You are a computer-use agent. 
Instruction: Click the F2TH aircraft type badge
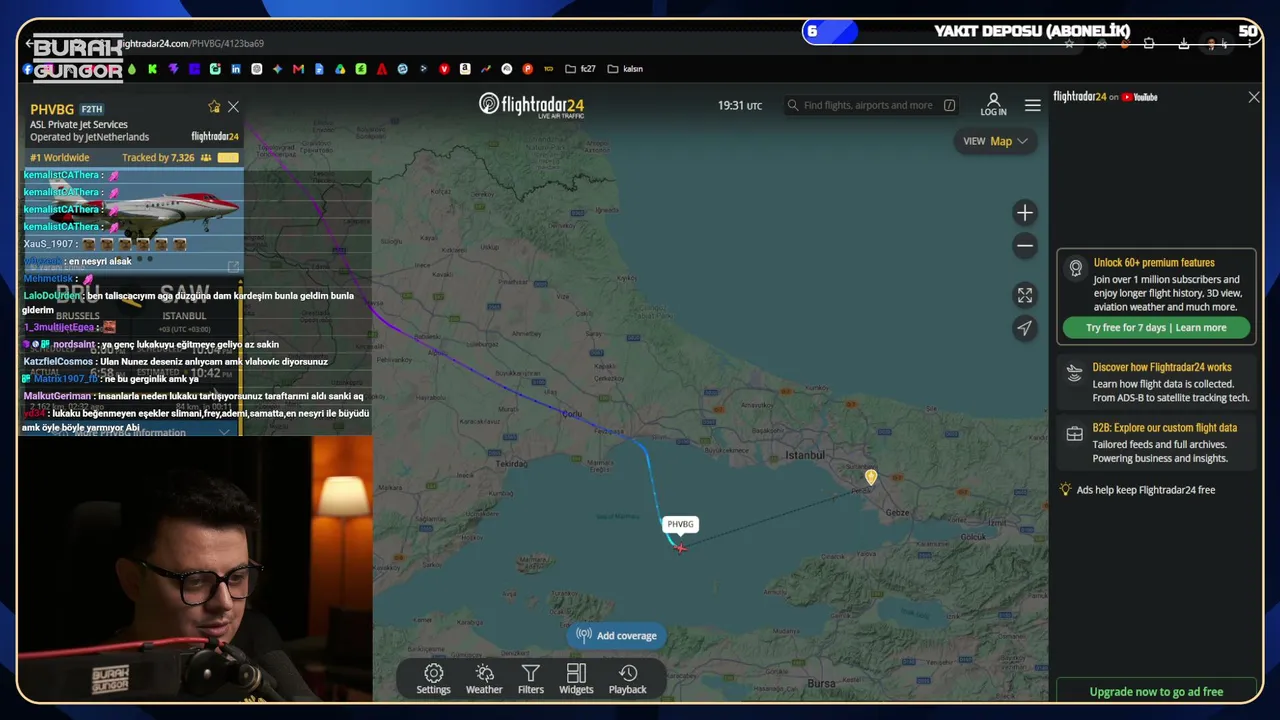pos(92,109)
